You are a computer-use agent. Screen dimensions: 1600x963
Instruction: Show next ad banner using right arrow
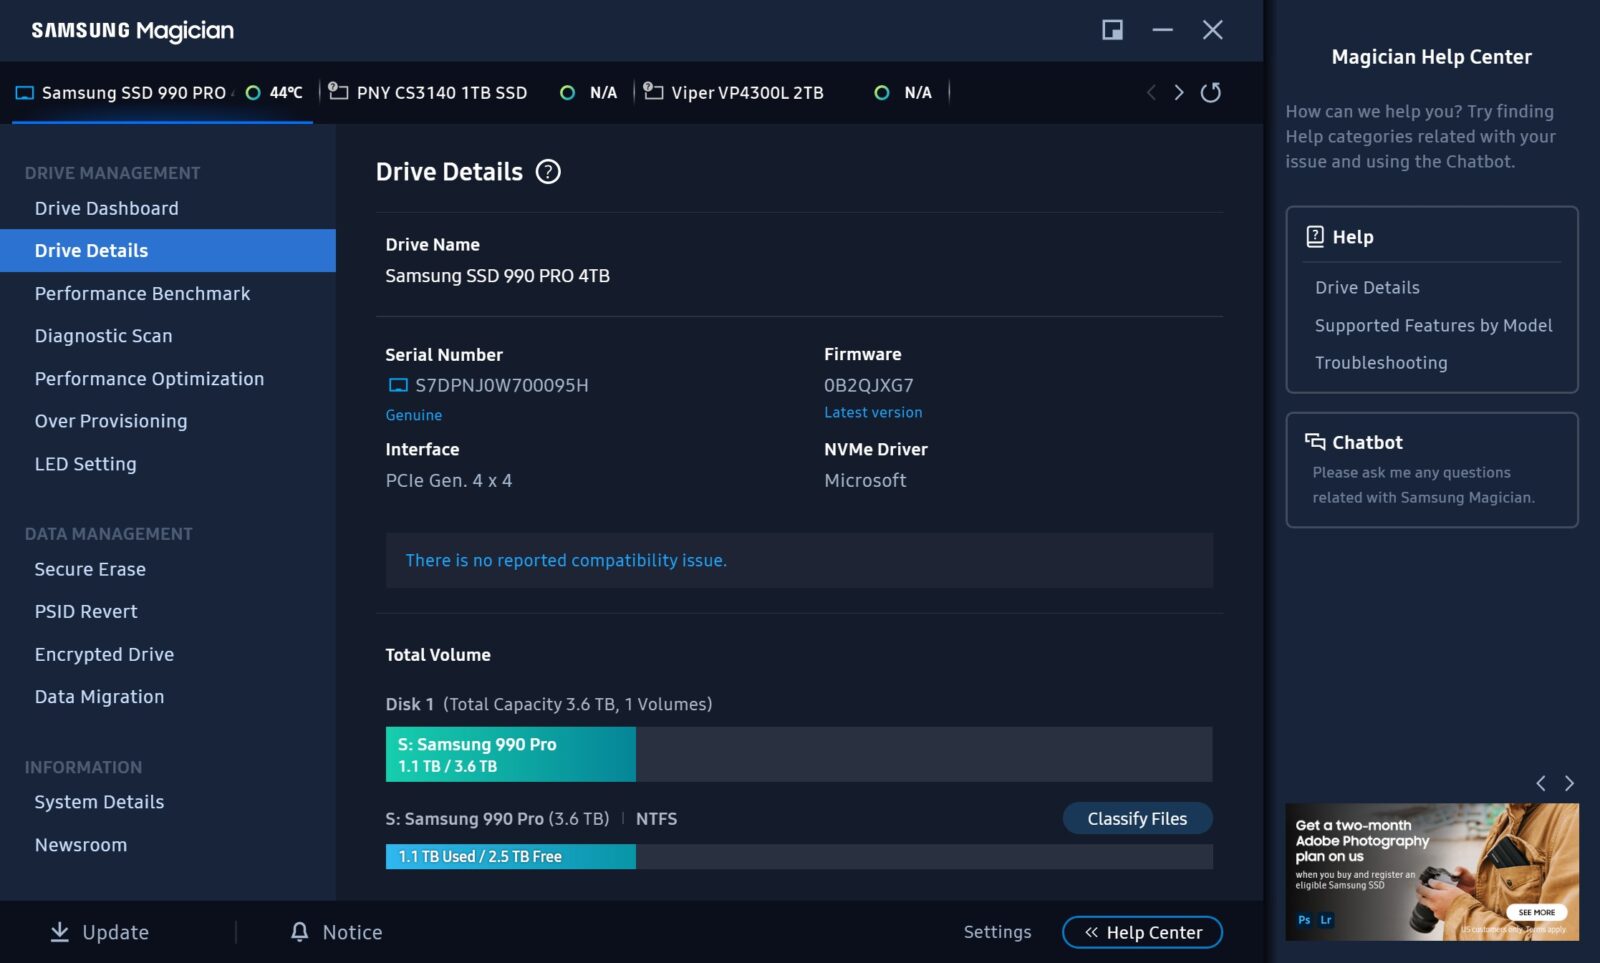[1569, 783]
